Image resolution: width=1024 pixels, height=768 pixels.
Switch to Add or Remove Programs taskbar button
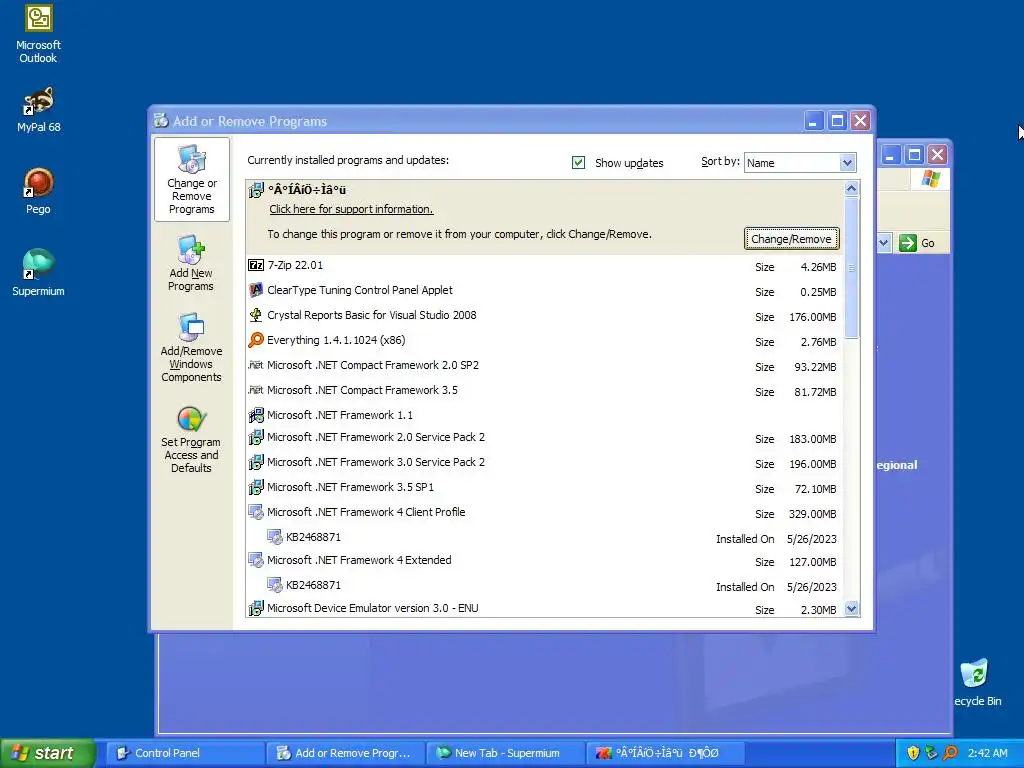point(345,753)
